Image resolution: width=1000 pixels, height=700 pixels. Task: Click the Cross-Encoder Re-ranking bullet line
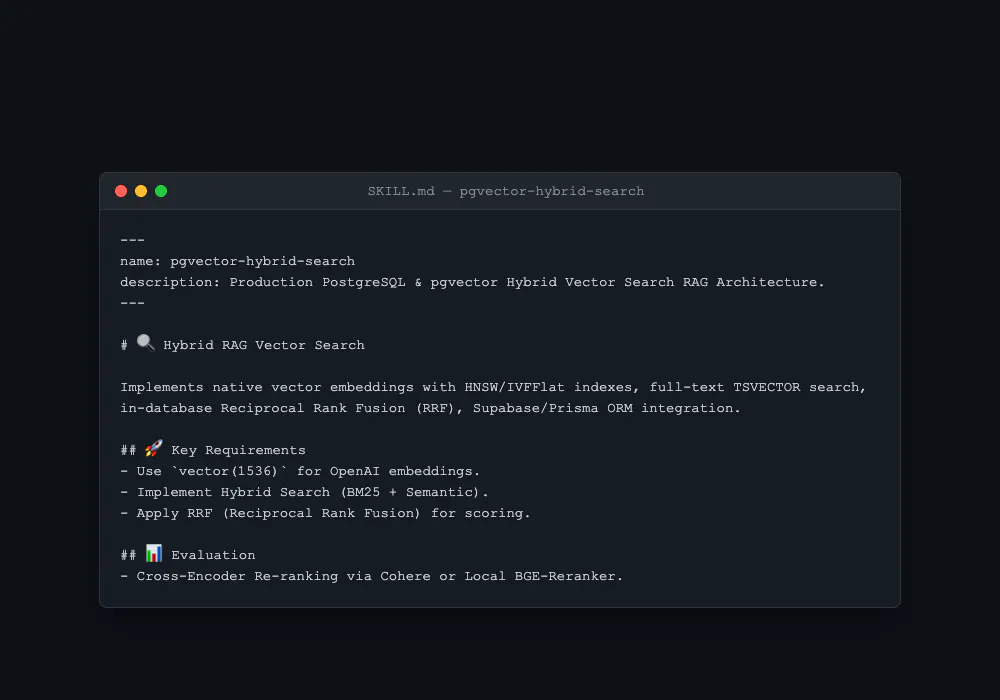point(371,576)
